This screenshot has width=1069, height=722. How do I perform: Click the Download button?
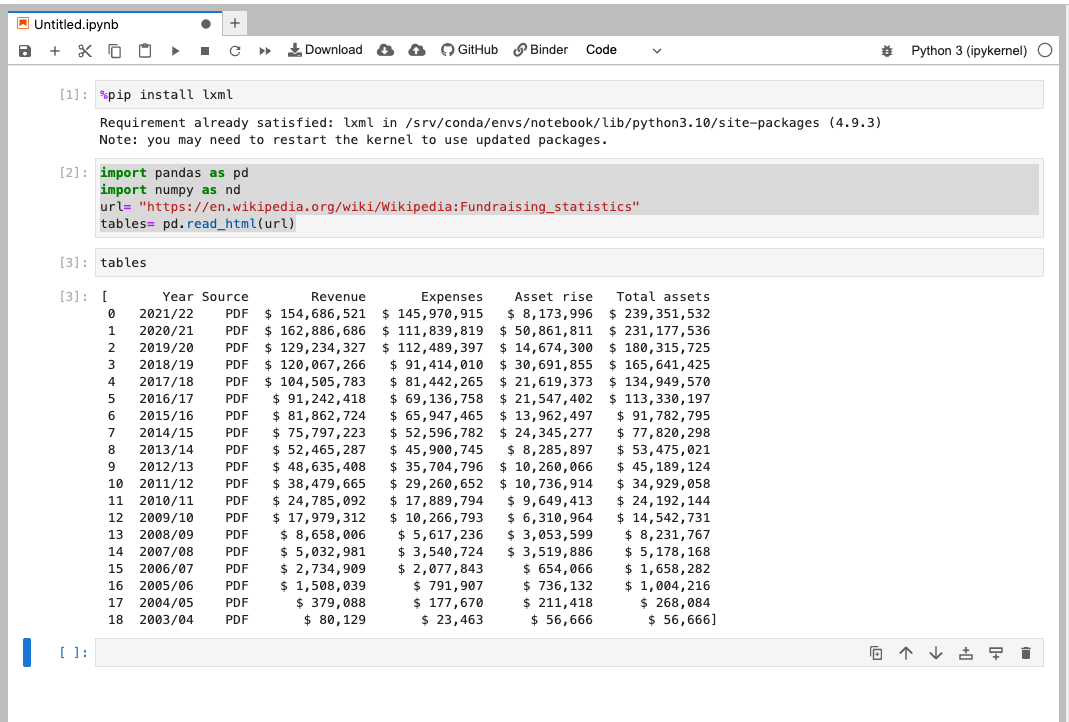point(325,50)
